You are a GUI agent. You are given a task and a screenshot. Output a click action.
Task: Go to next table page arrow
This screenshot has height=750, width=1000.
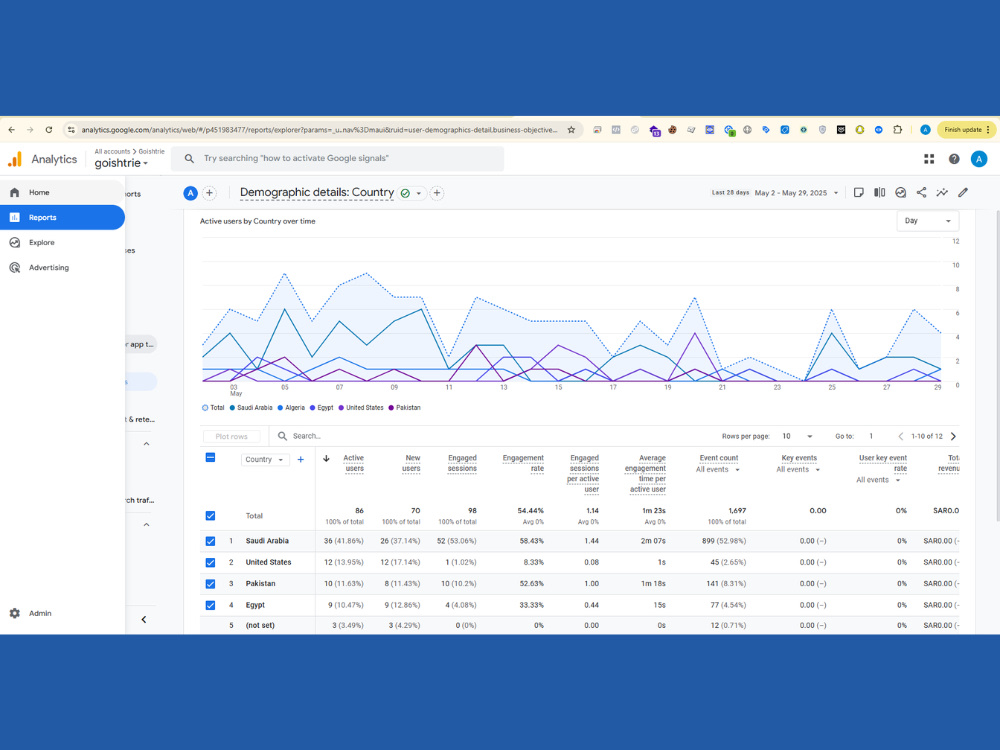[953, 436]
